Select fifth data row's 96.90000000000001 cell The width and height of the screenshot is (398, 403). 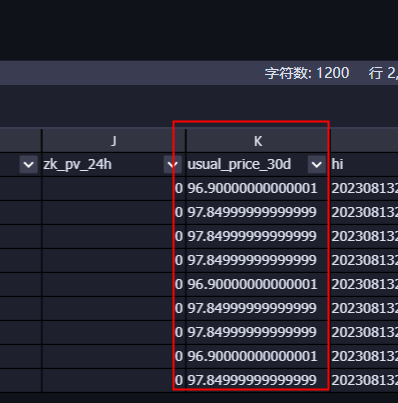coord(258,284)
